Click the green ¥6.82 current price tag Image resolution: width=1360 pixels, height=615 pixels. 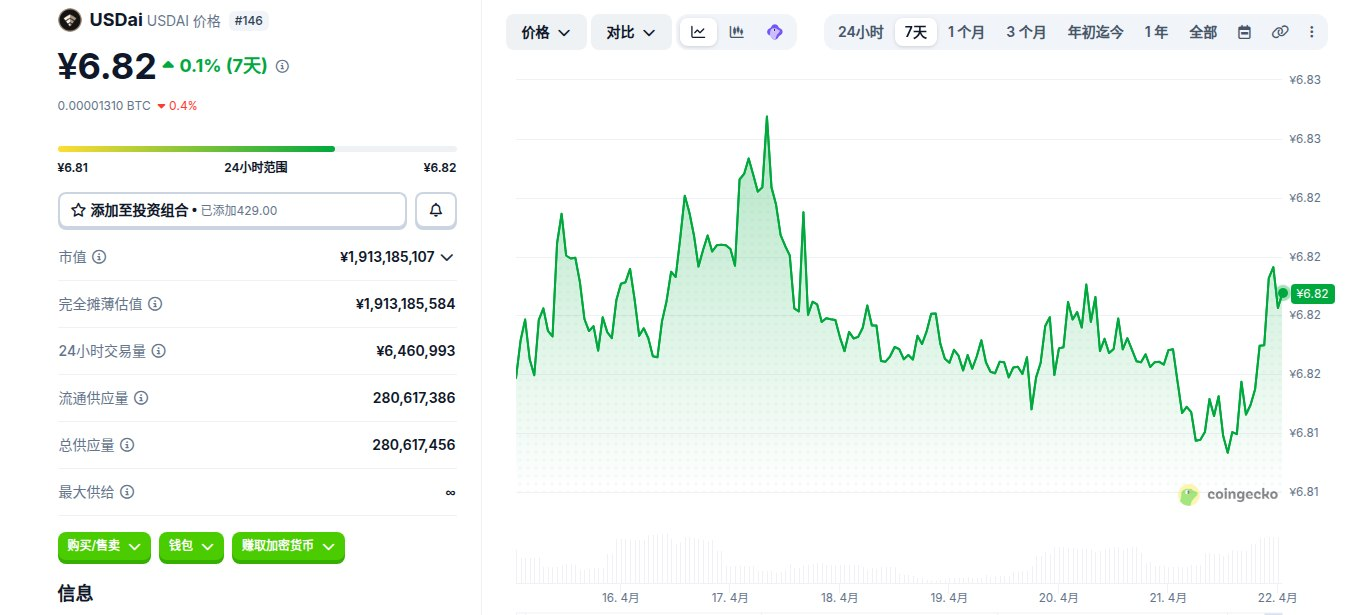click(x=1311, y=293)
